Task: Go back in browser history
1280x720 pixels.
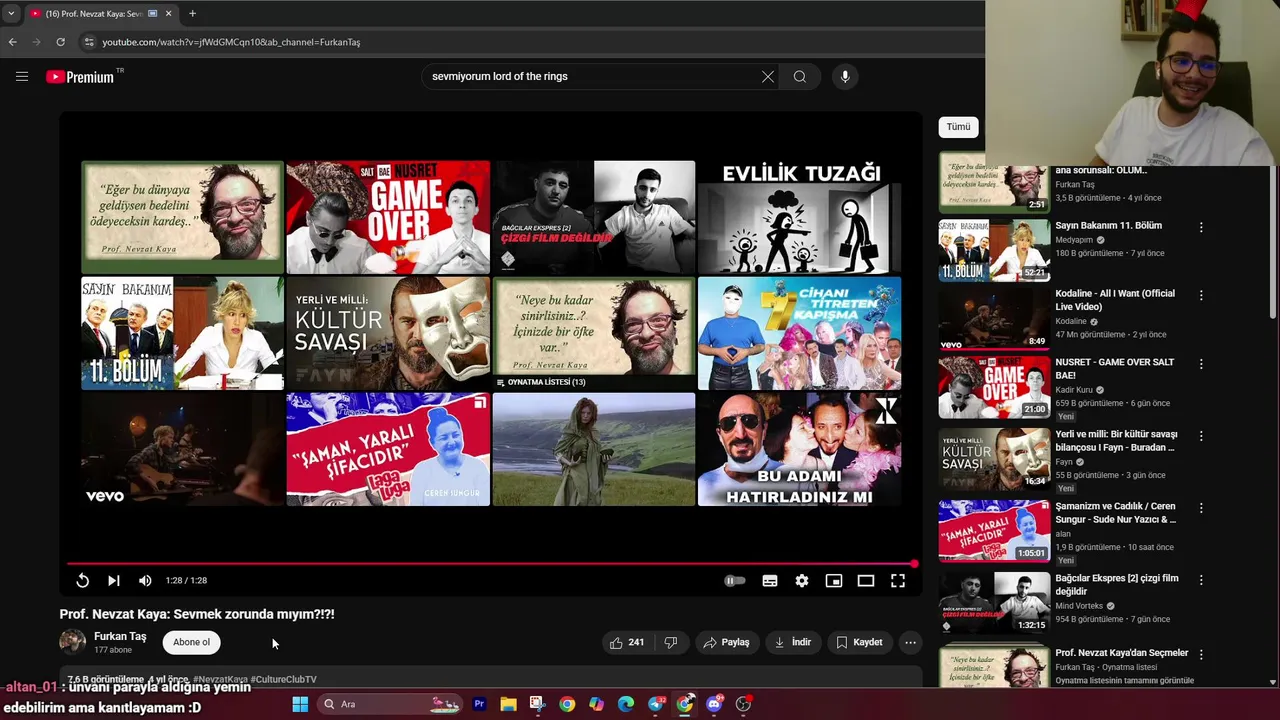Action: pos(12,42)
